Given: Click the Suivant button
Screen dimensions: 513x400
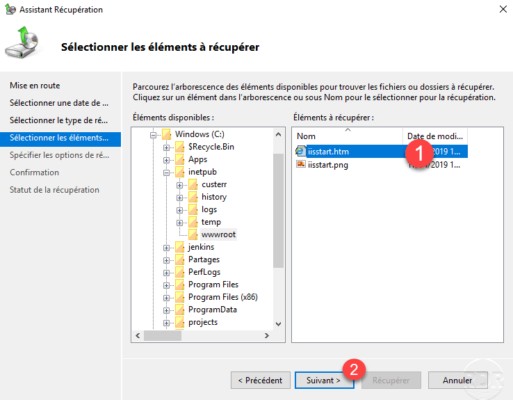Looking at the screenshot, I should [324, 380].
